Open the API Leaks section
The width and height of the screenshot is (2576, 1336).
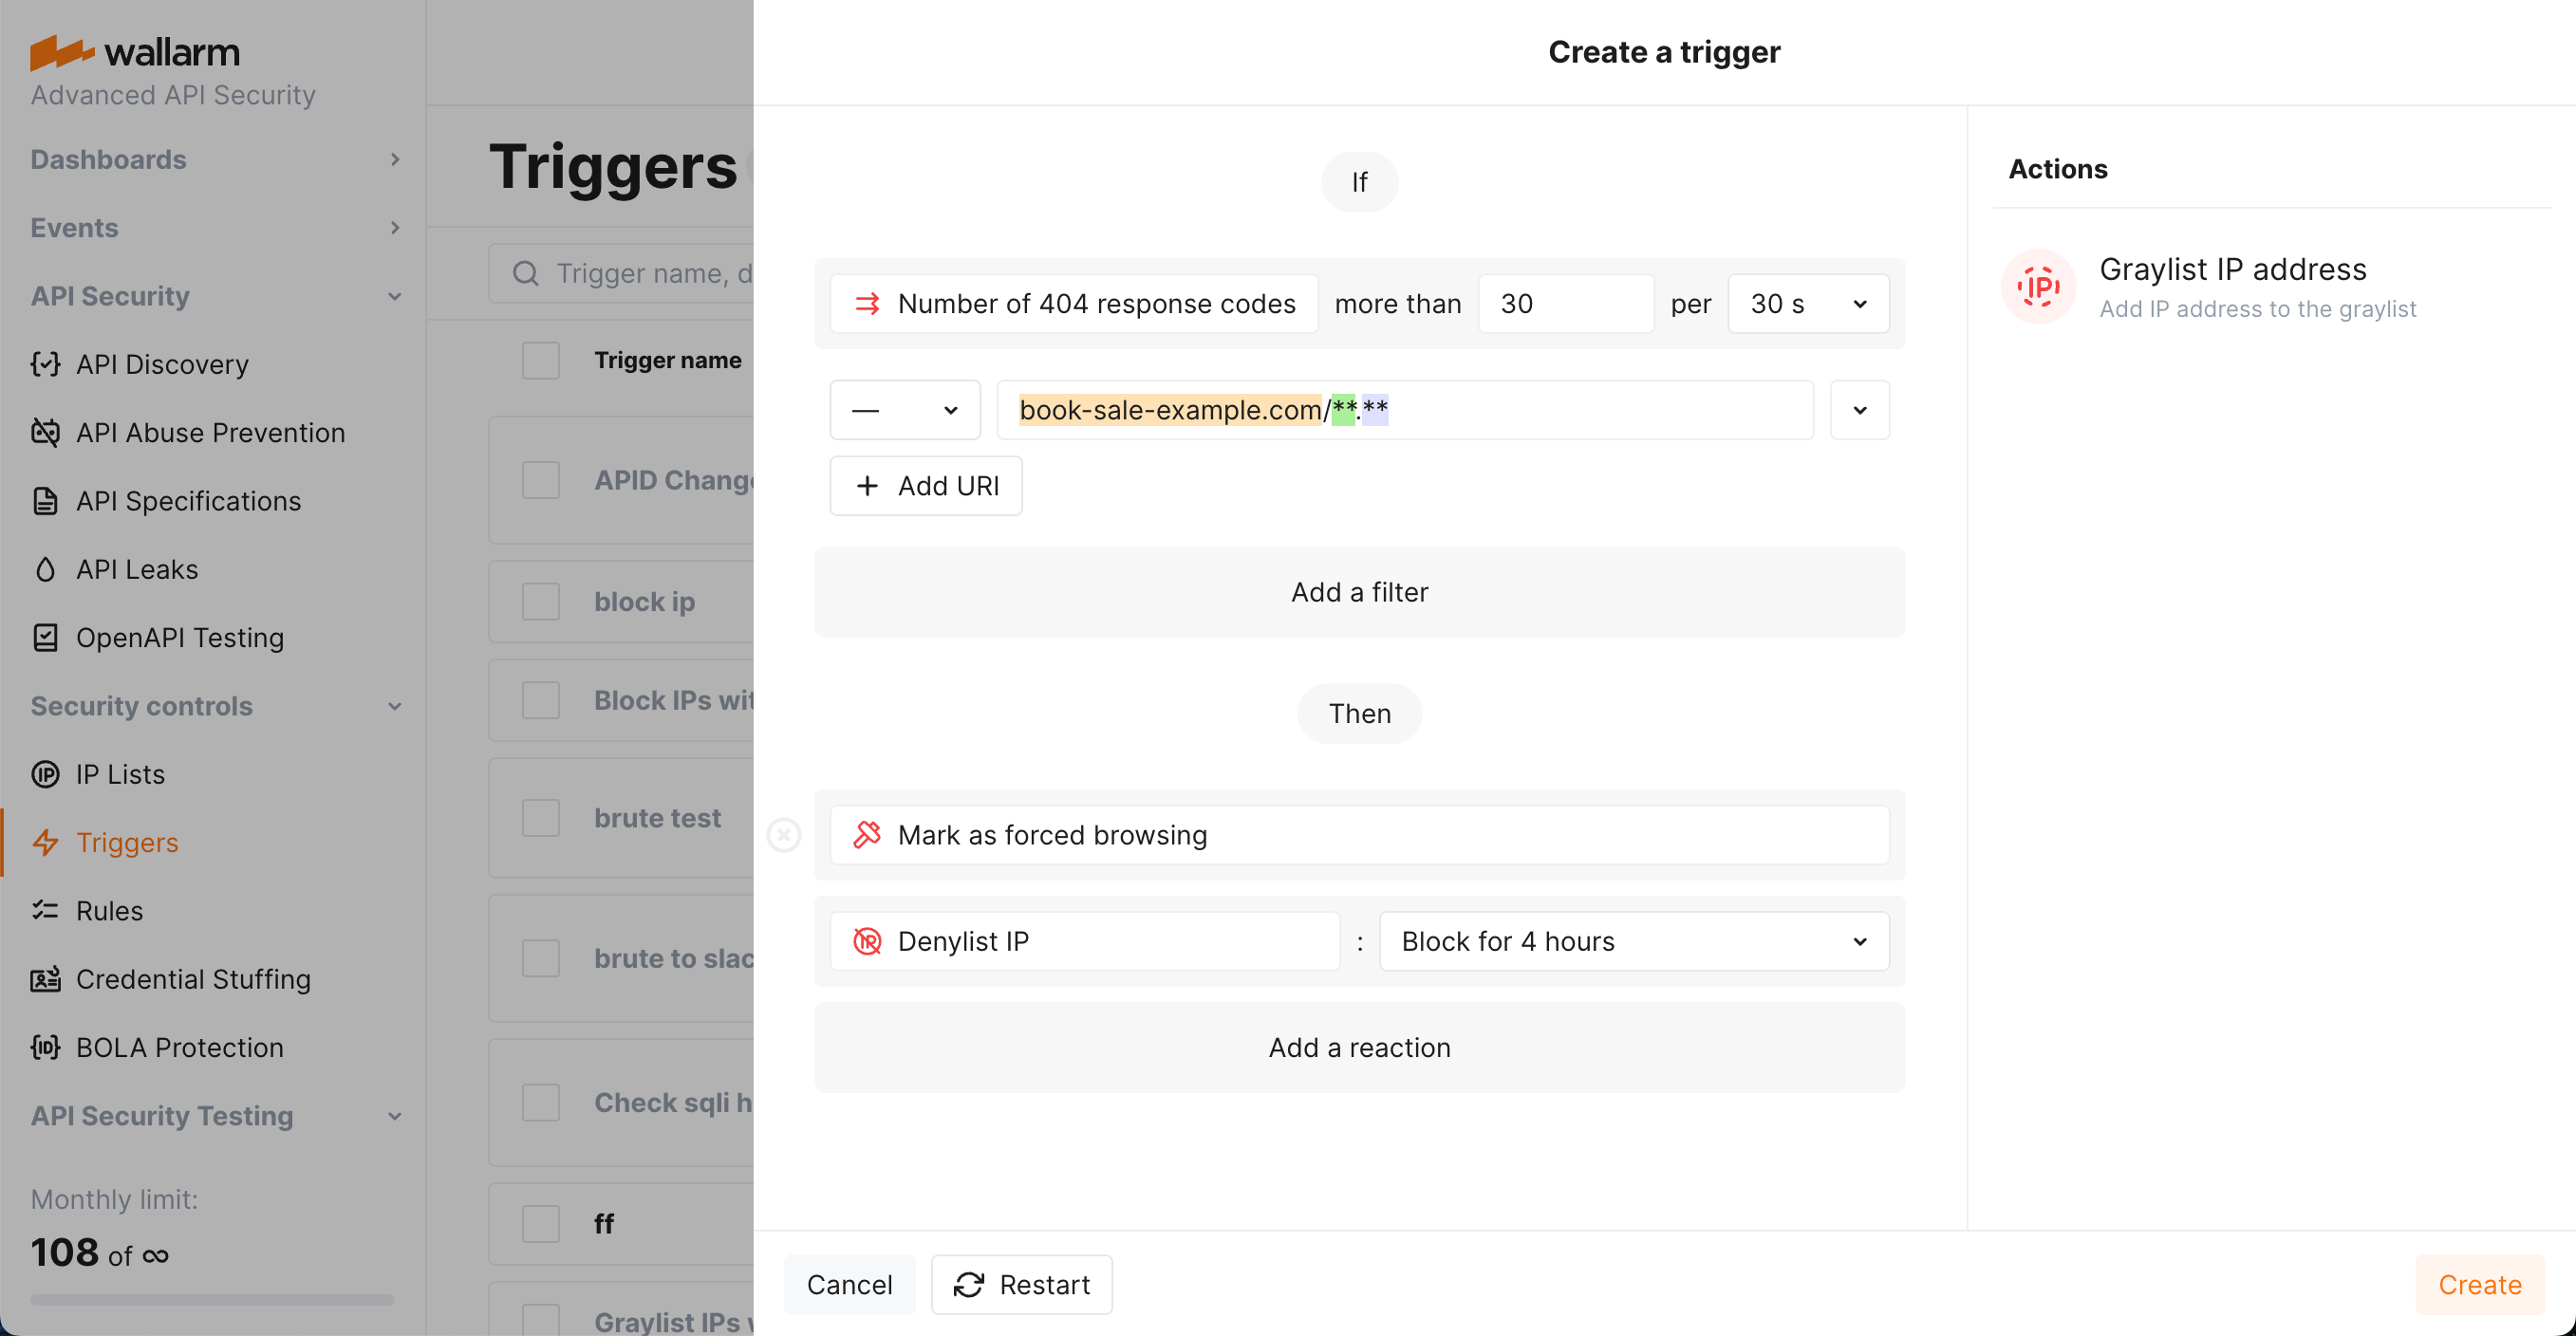point(137,568)
